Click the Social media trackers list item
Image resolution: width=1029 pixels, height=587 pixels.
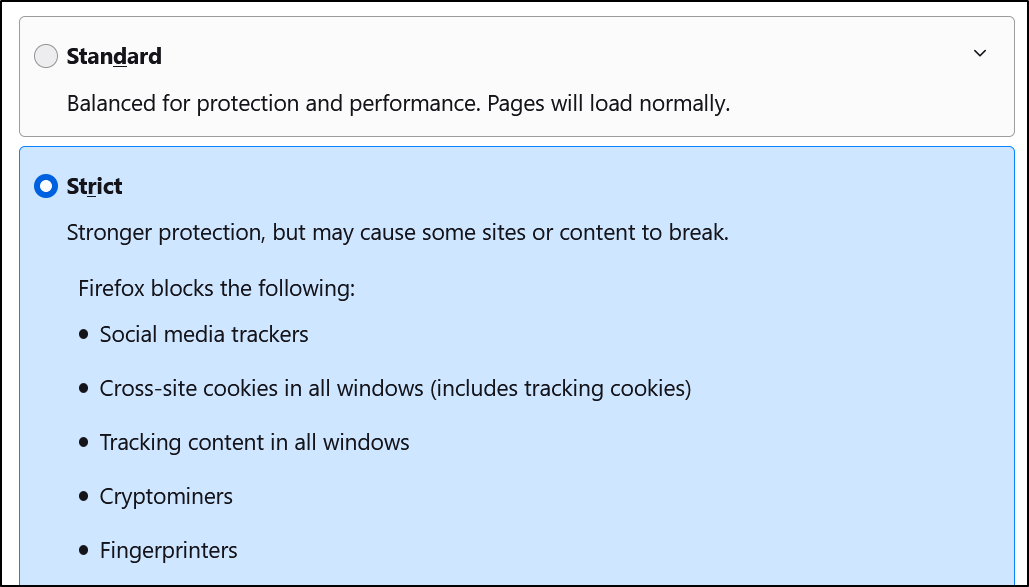coord(203,334)
